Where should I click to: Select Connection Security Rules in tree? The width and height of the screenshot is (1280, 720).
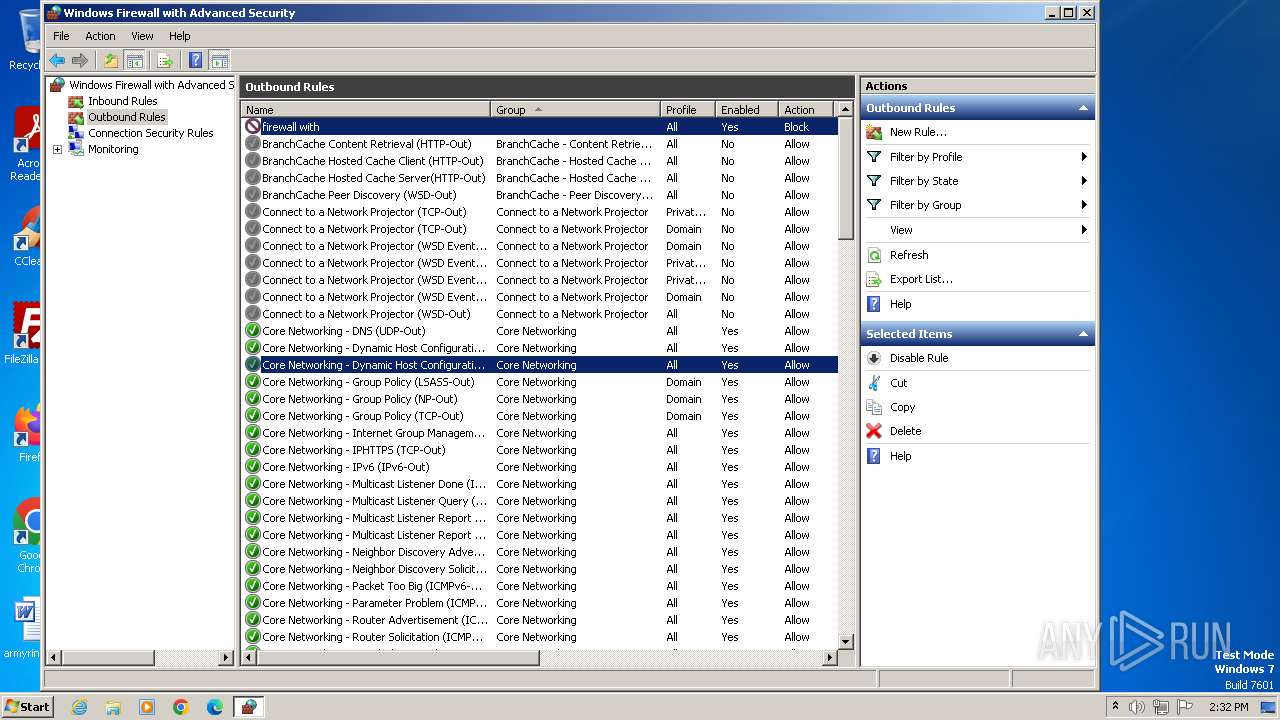click(151, 133)
